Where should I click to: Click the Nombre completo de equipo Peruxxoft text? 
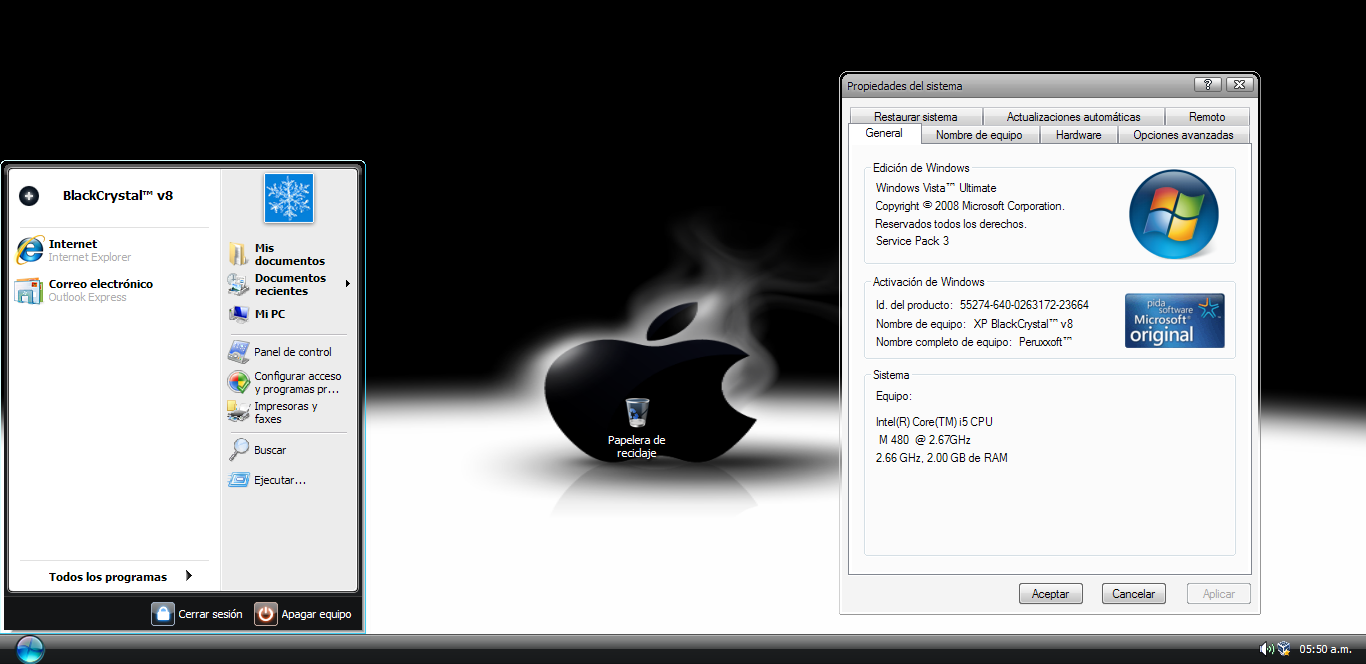click(974, 342)
